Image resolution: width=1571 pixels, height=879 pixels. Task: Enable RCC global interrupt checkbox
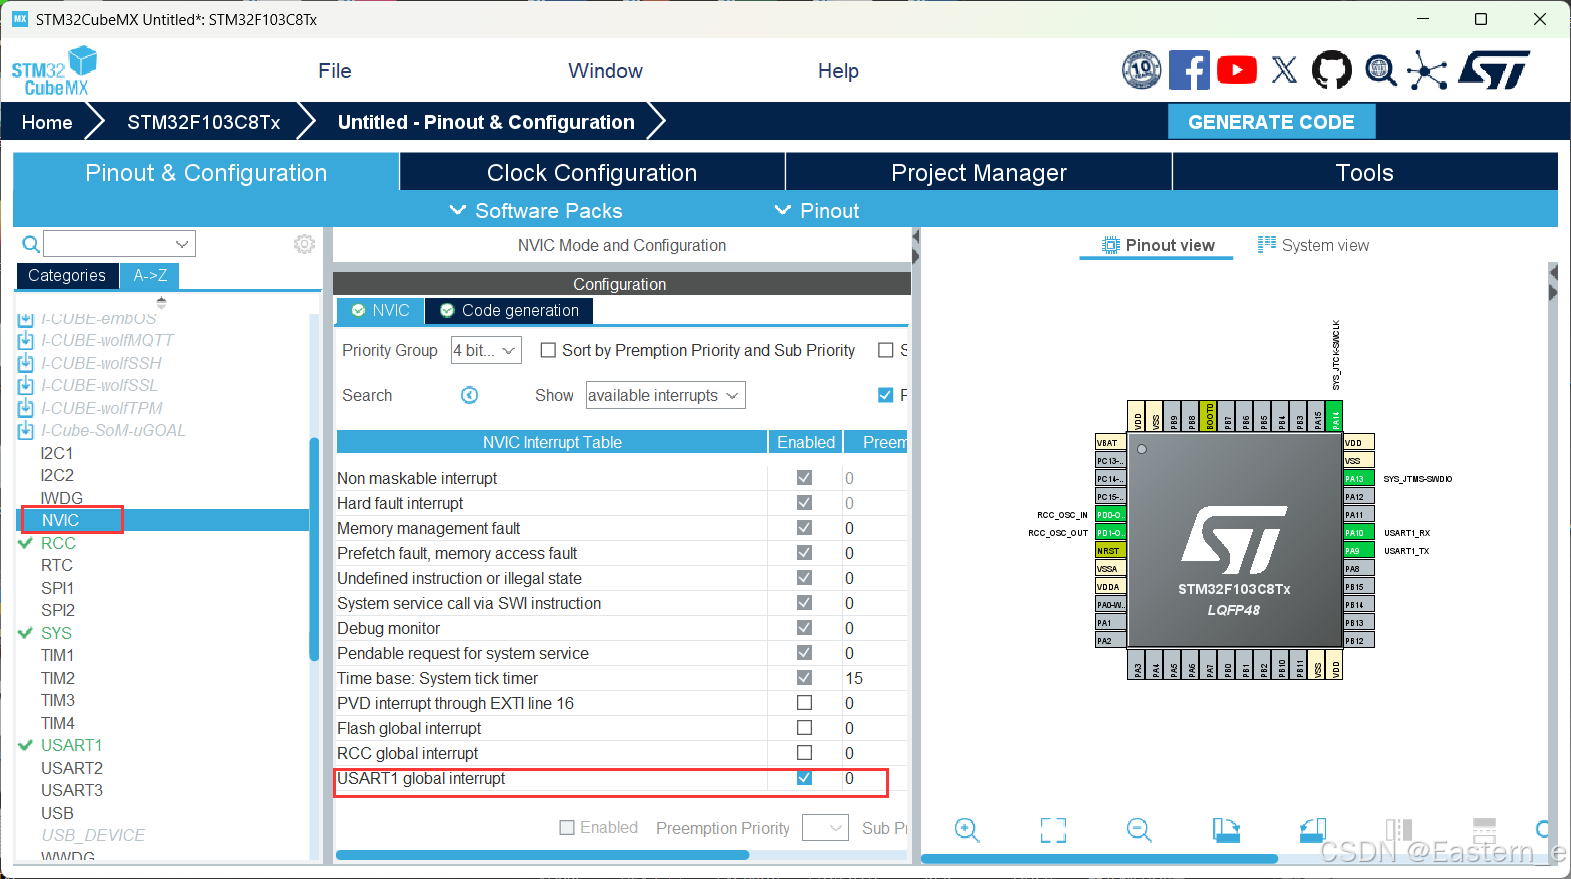tap(804, 753)
